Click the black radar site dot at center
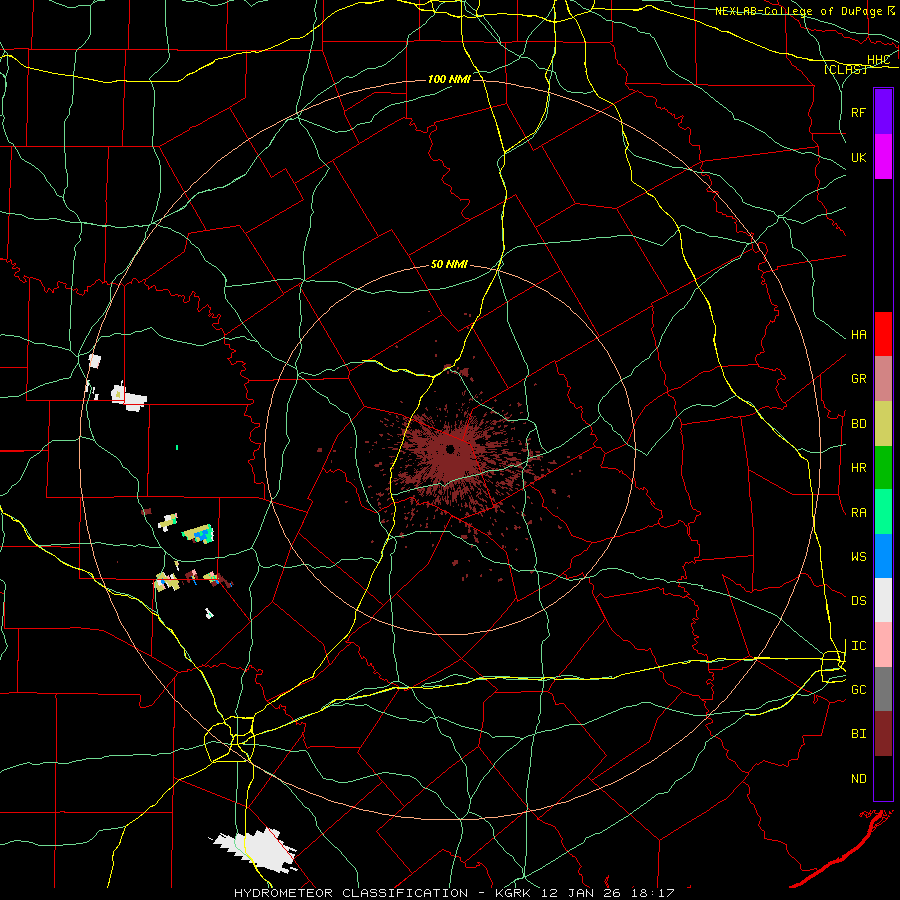 tap(451, 449)
